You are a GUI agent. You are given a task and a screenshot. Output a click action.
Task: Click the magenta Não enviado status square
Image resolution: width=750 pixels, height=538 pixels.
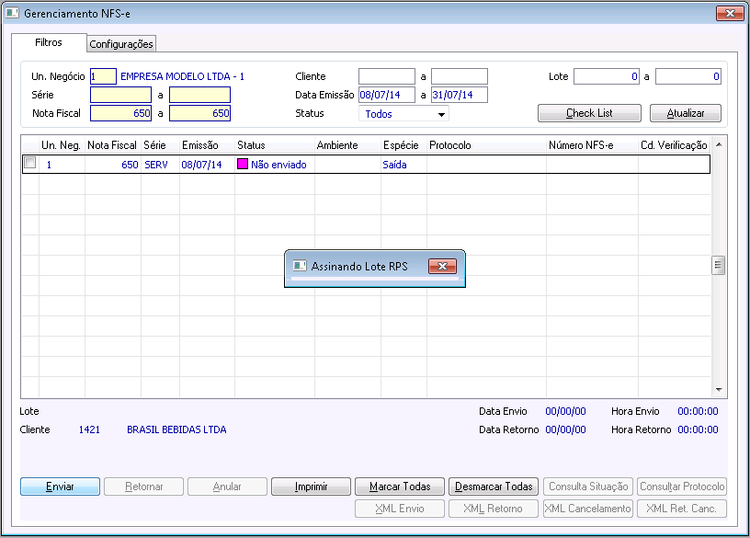(243, 164)
